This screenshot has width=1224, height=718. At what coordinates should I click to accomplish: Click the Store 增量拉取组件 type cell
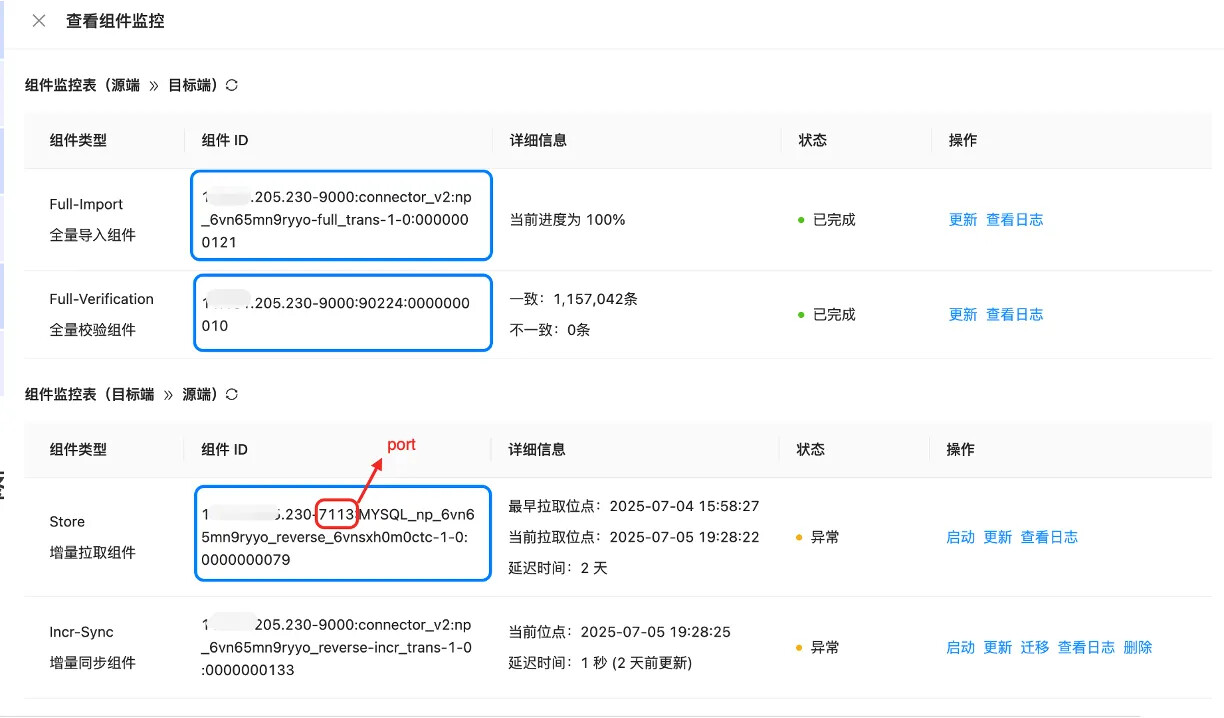[x=92, y=537]
